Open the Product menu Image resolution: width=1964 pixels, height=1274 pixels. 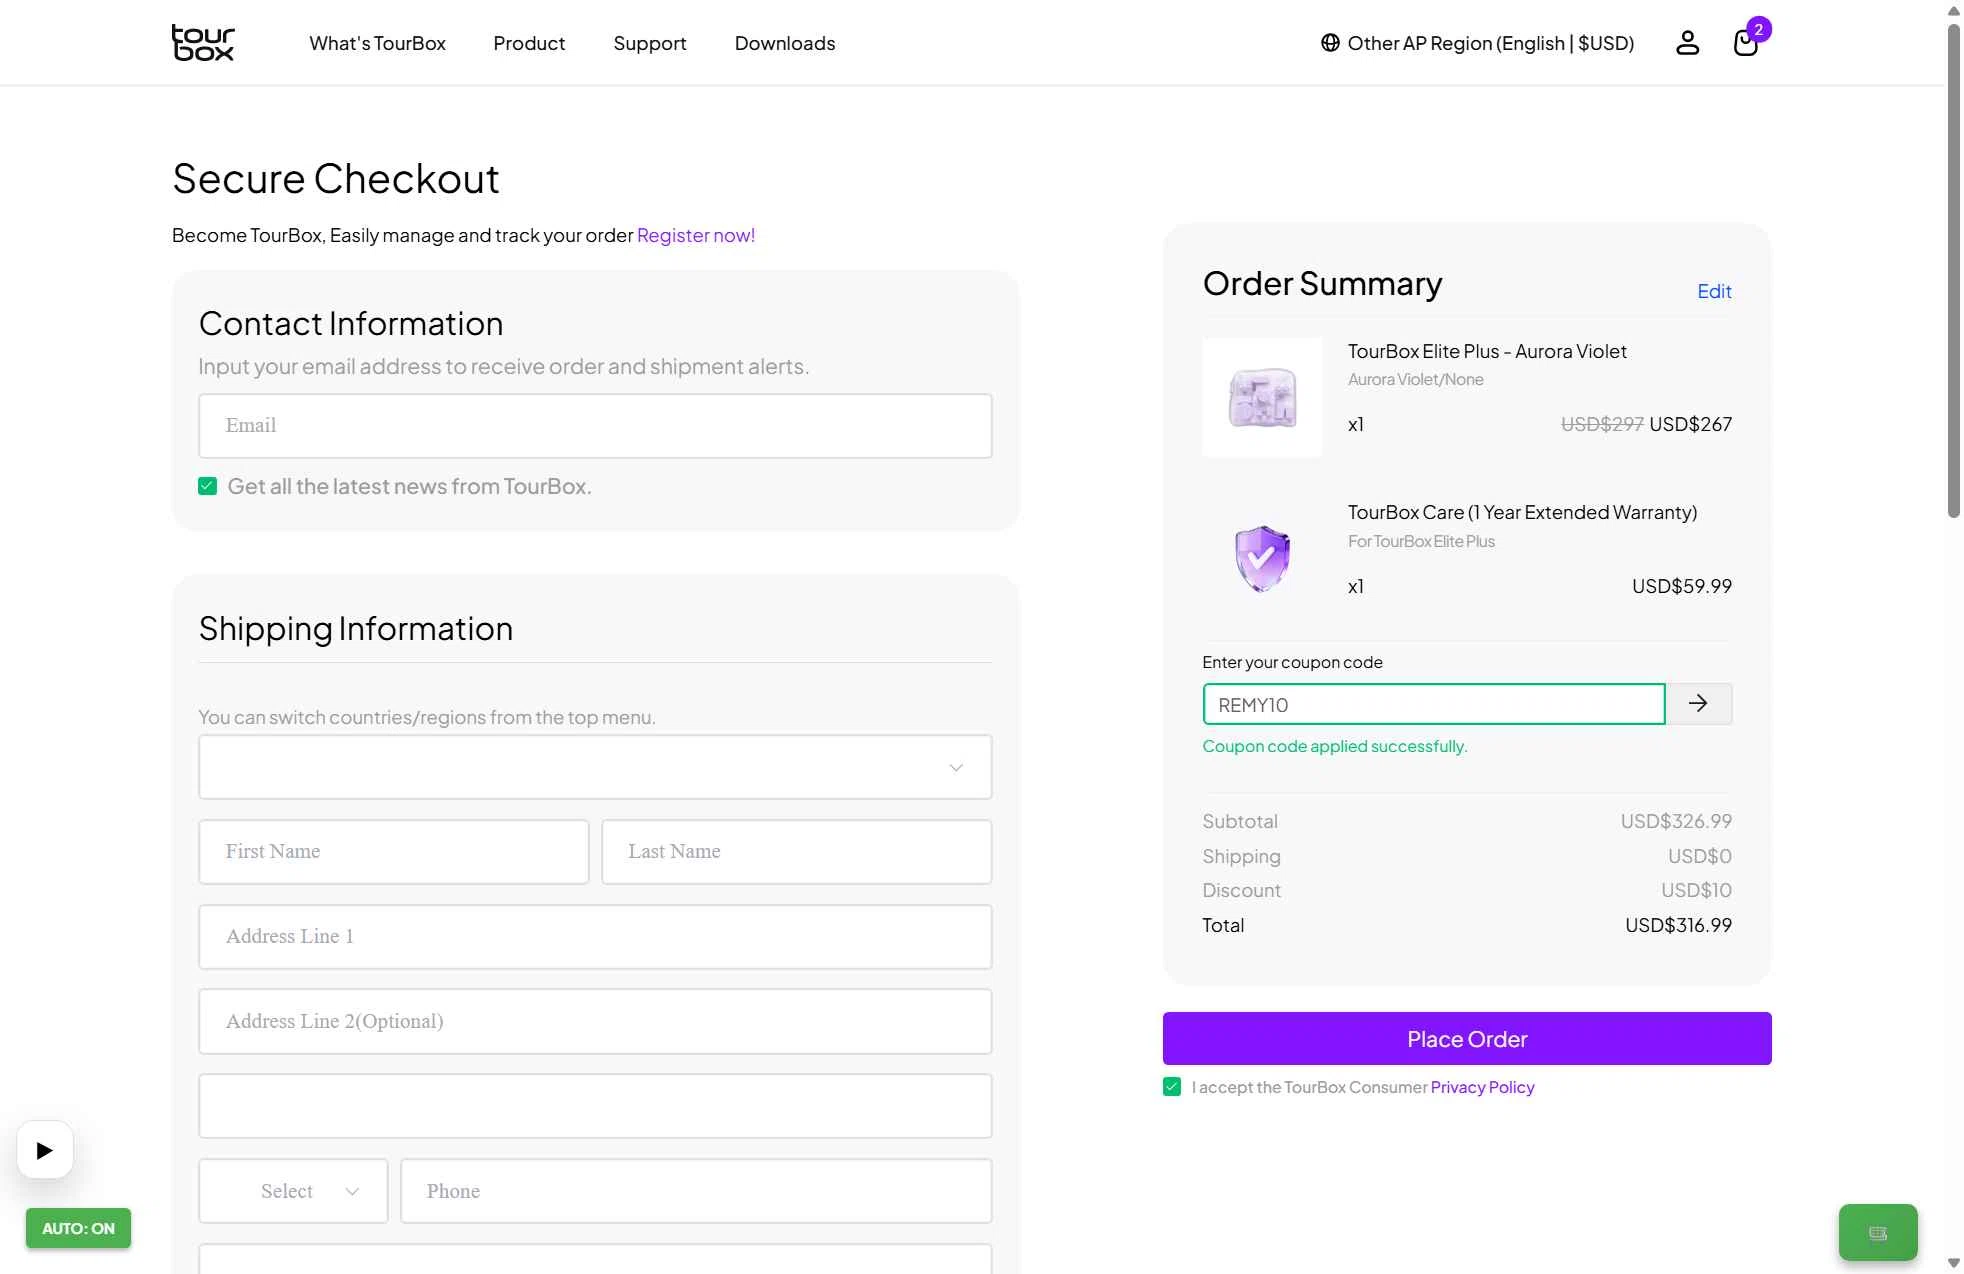click(x=529, y=43)
